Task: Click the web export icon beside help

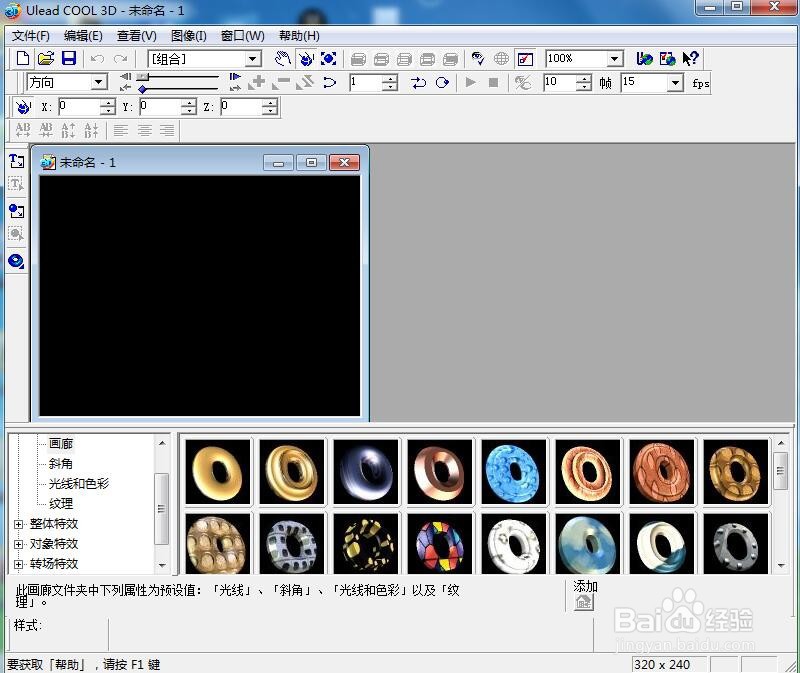Action: (x=667, y=59)
